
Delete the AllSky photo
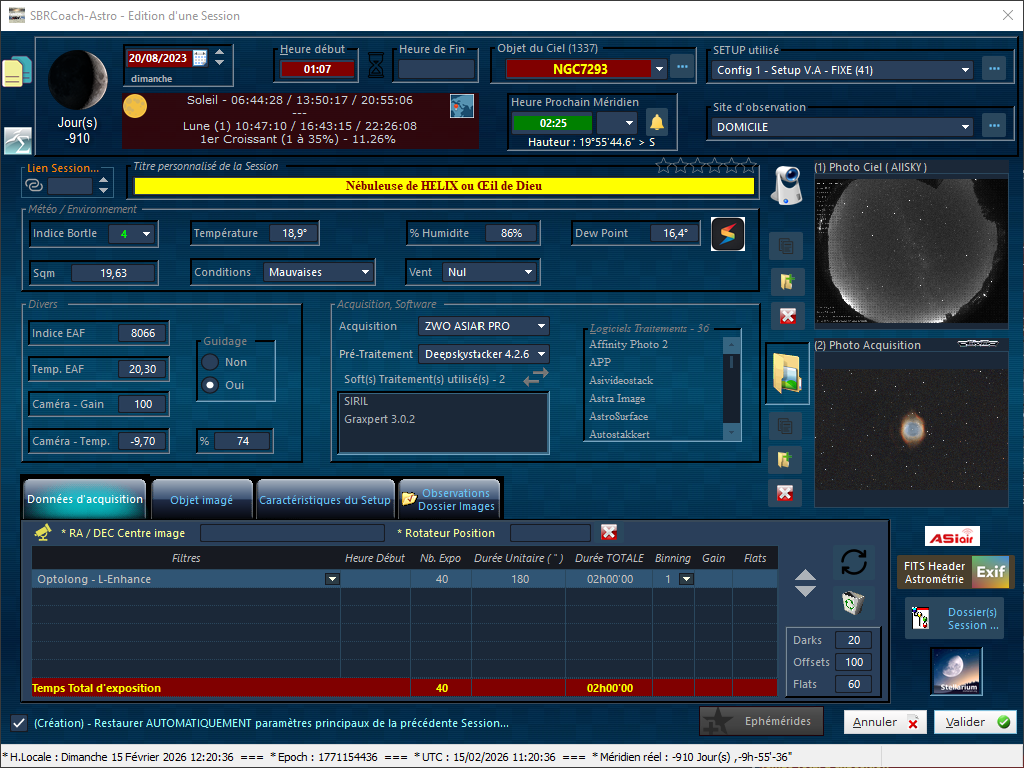click(788, 316)
